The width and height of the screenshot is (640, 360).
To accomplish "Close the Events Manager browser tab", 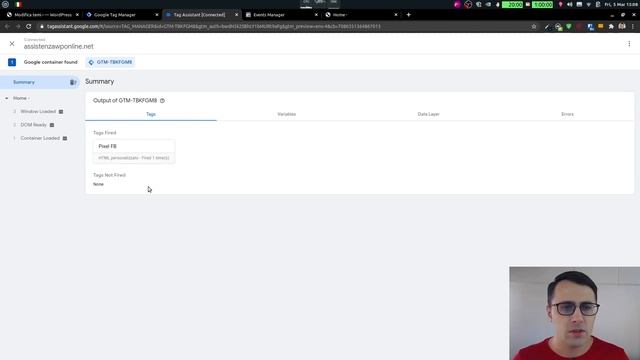I will tap(316, 15).
